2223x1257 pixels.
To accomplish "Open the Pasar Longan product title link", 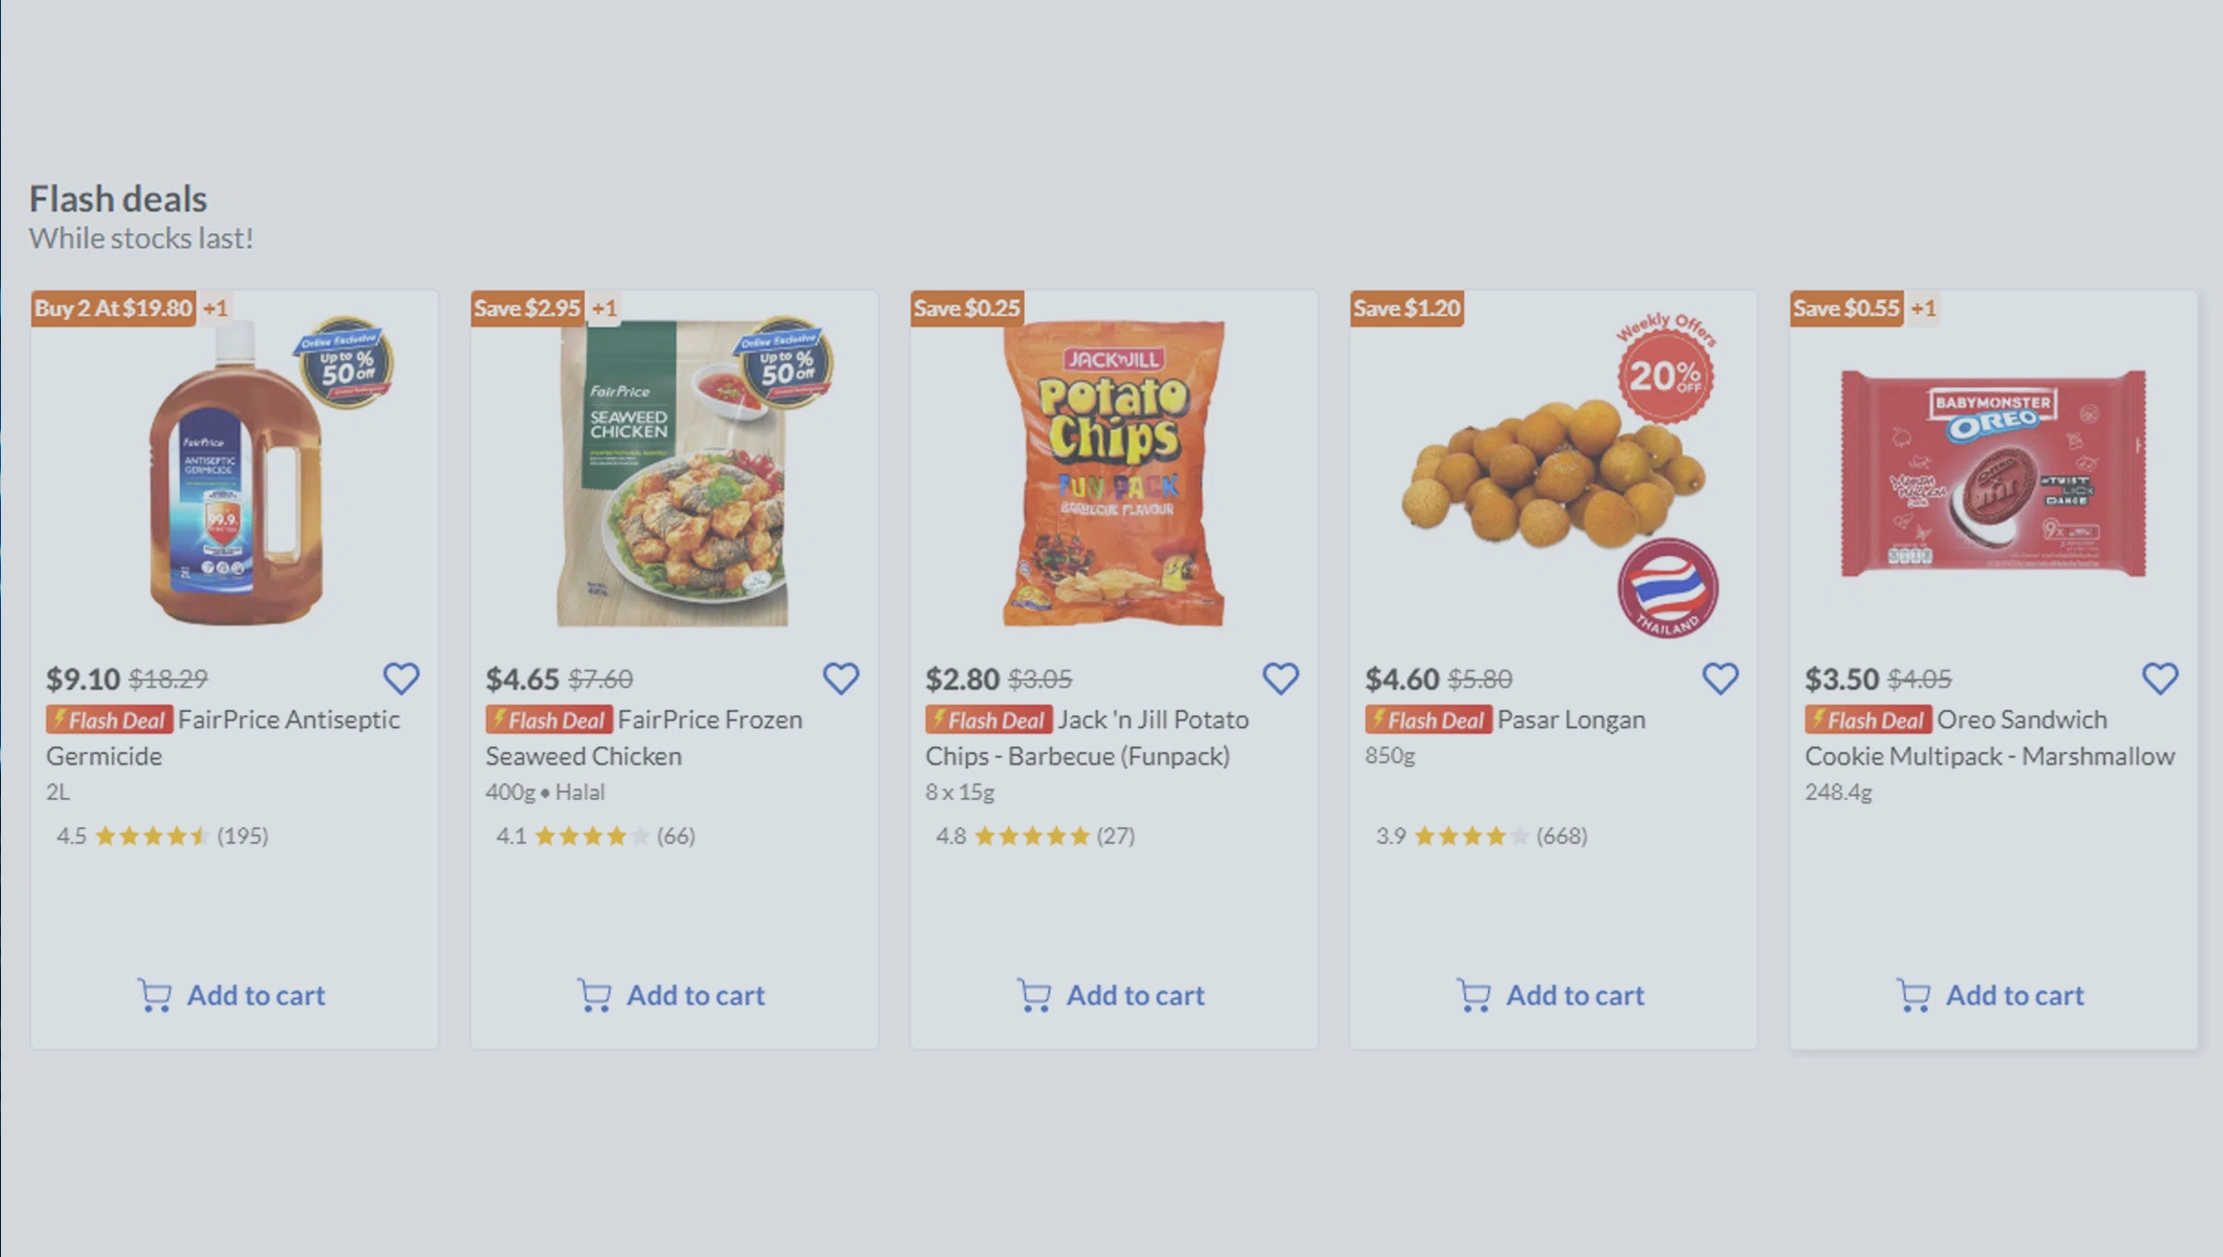I will pos(1570,720).
